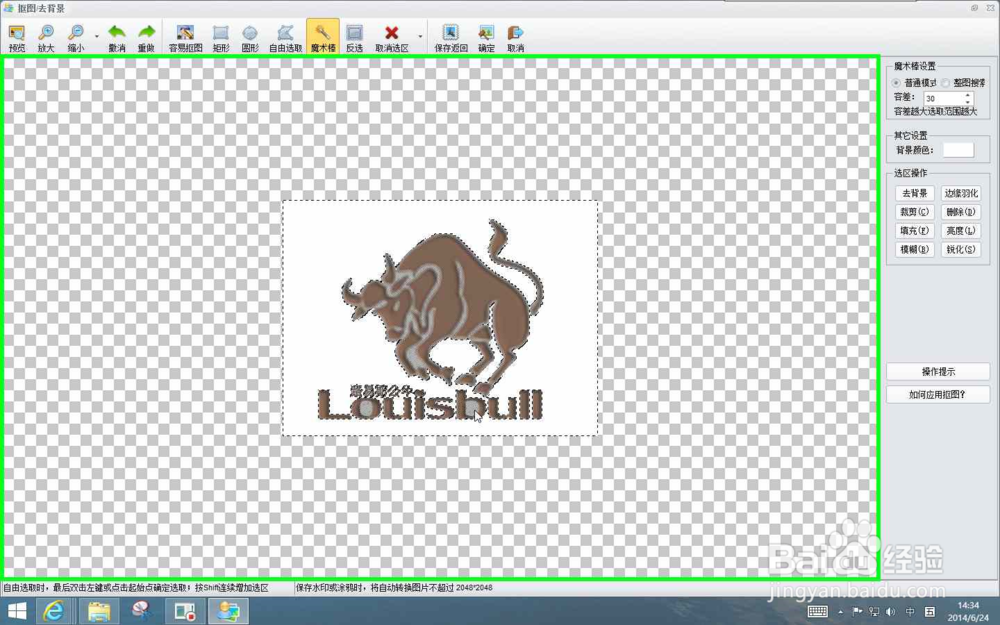Click the 容差 tolerance value field
This screenshot has width=1000, height=625.
coord(943,98)
